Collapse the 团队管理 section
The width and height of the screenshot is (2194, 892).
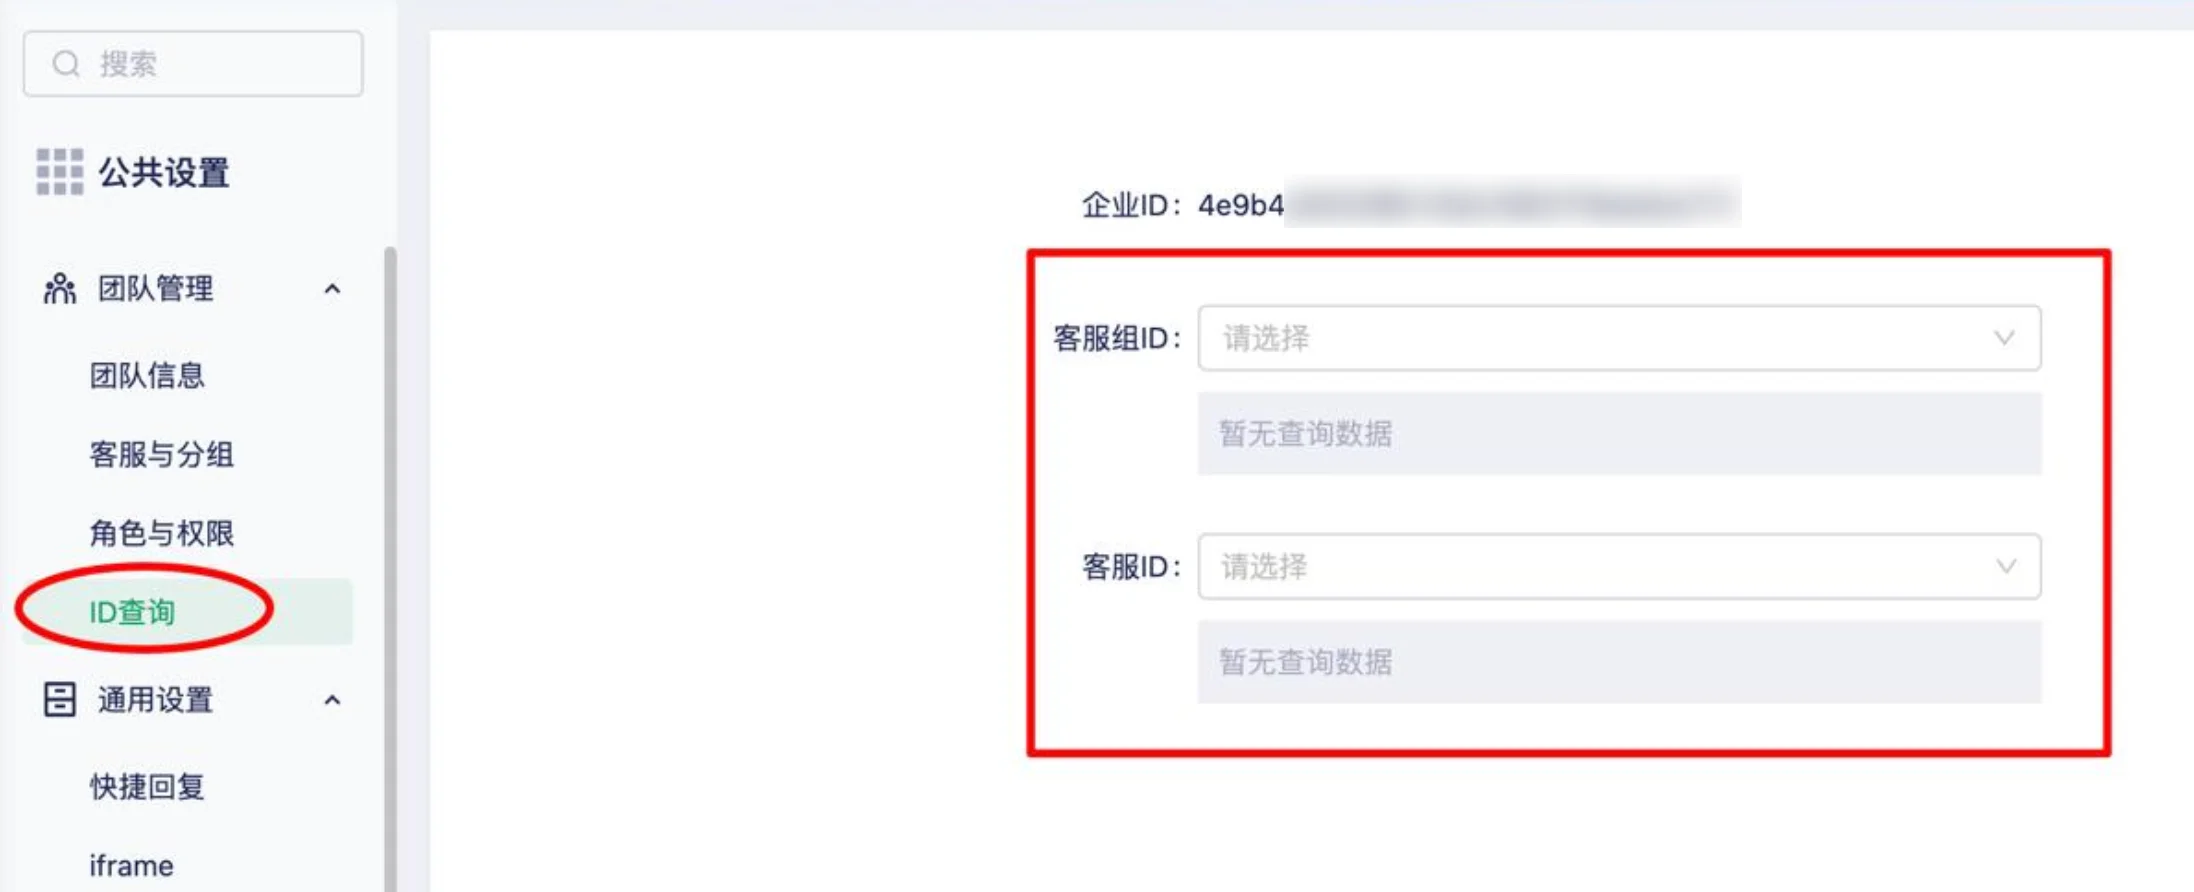(x=334, y=289)
